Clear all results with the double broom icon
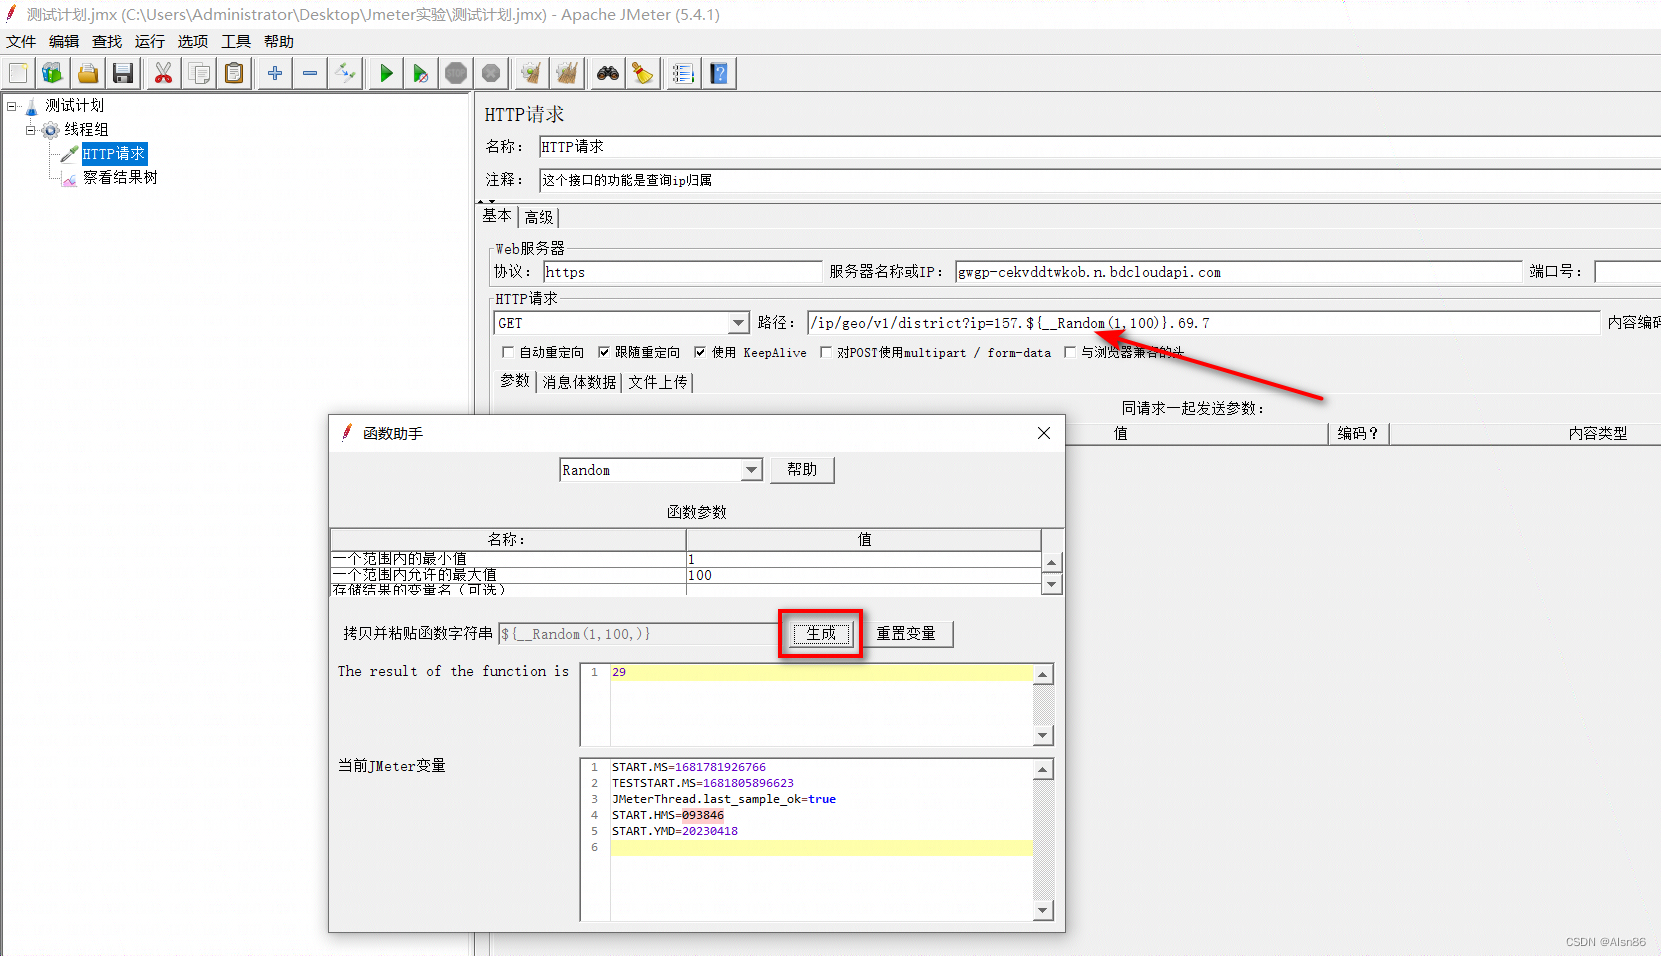This screenshot has width=1661, height=956. 567,73
